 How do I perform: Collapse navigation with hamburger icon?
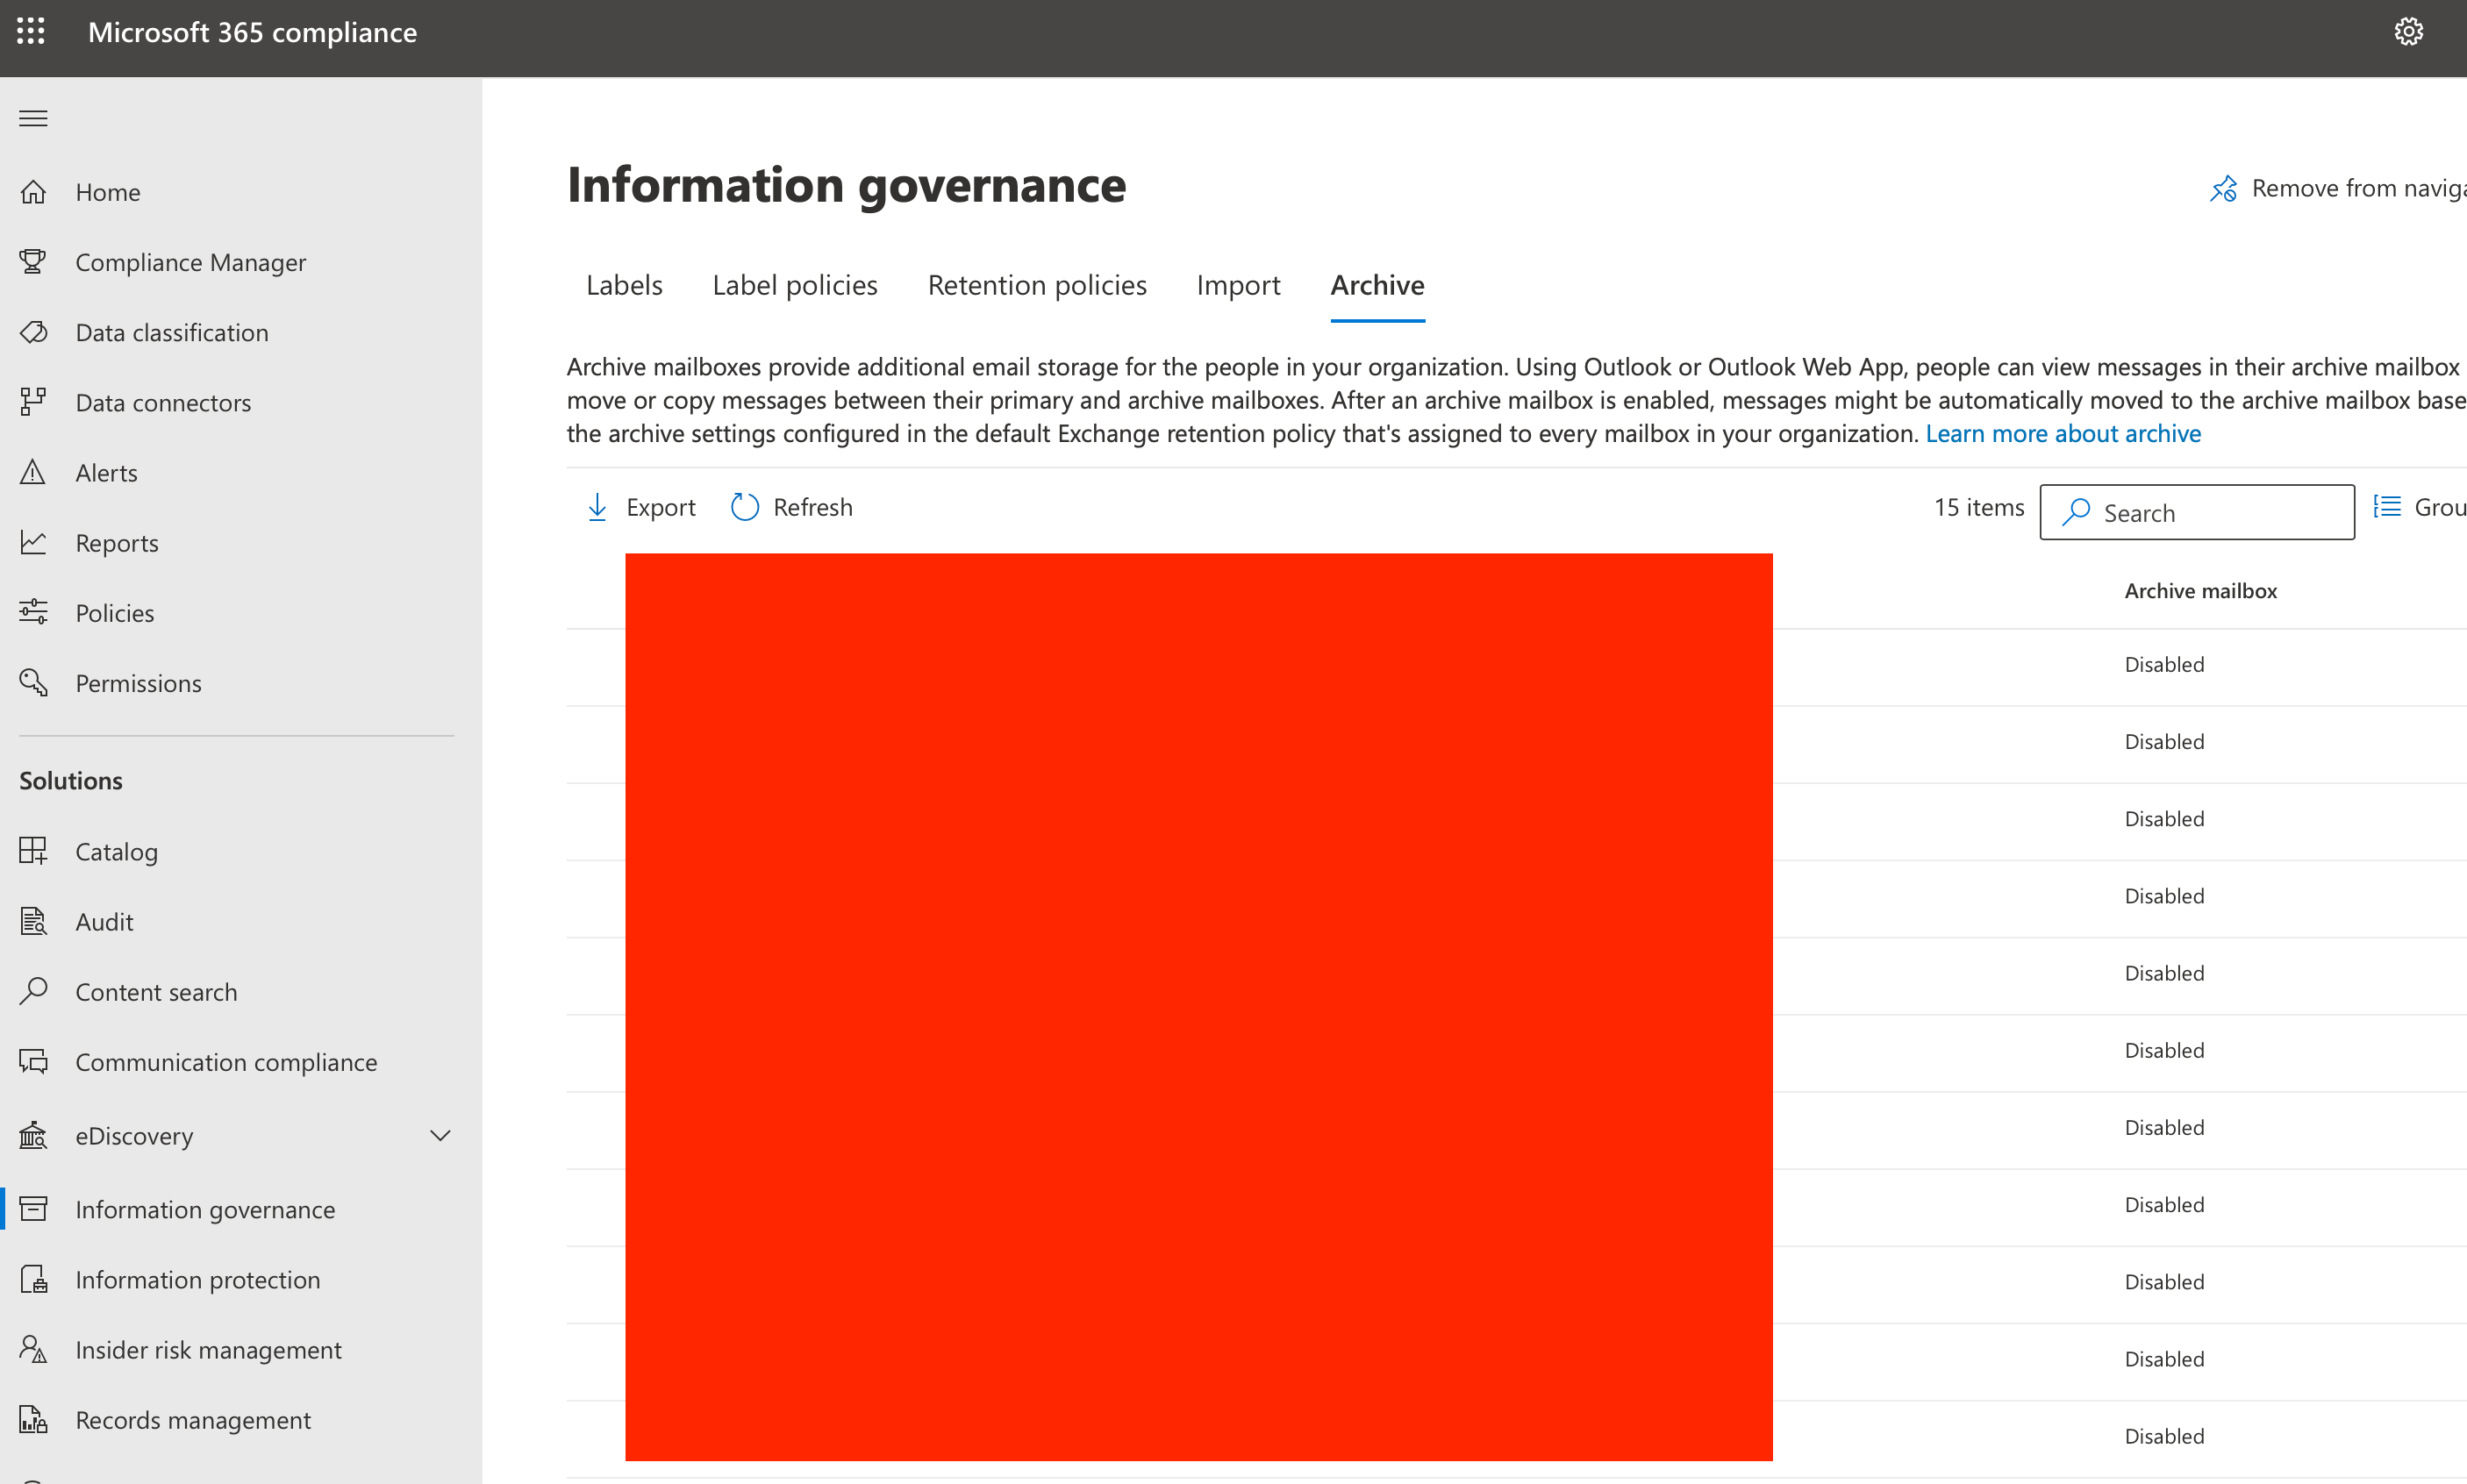coord(33,119)
